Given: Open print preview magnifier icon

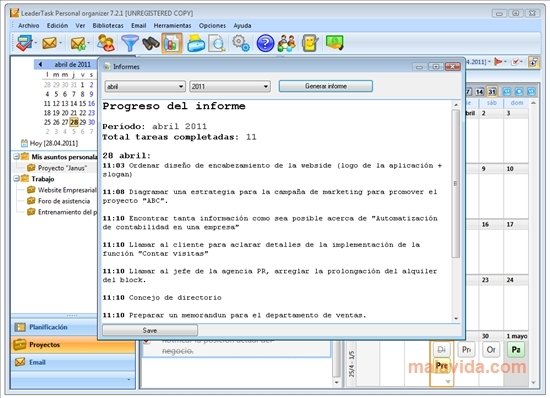Looking at the screenshot, I should [217, 44].
